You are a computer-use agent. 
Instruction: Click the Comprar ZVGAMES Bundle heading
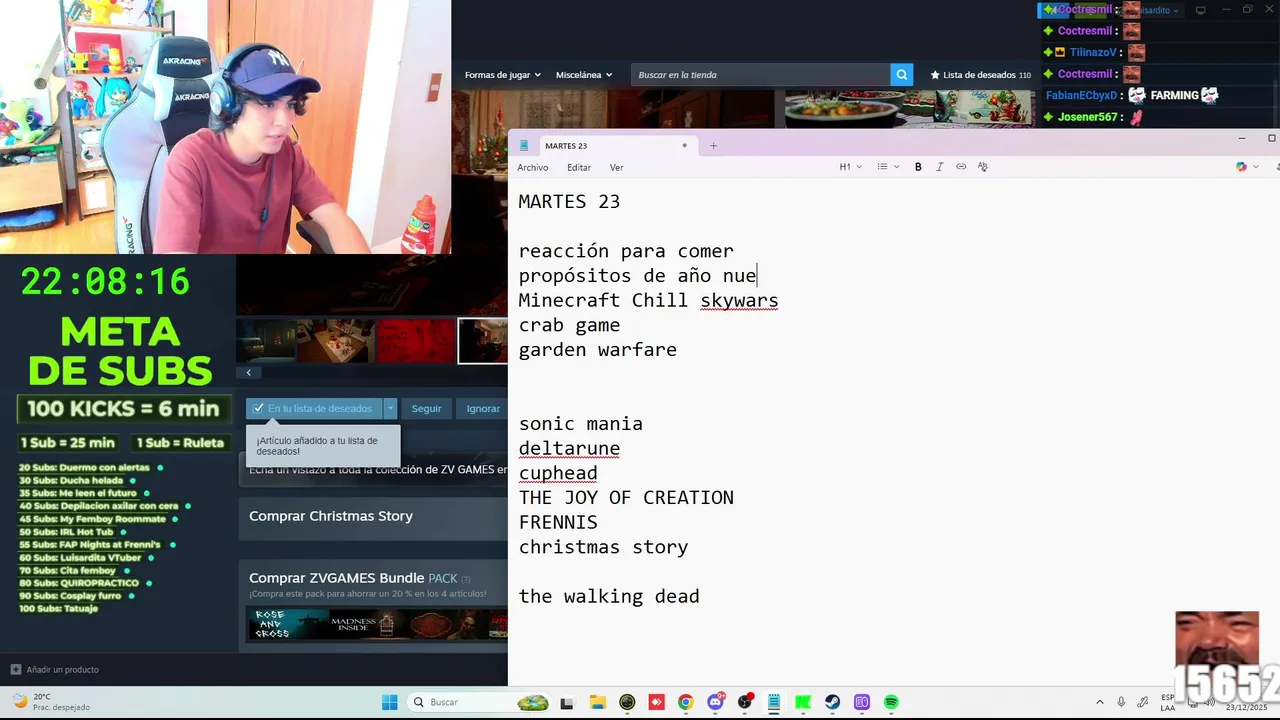(336, 578)
